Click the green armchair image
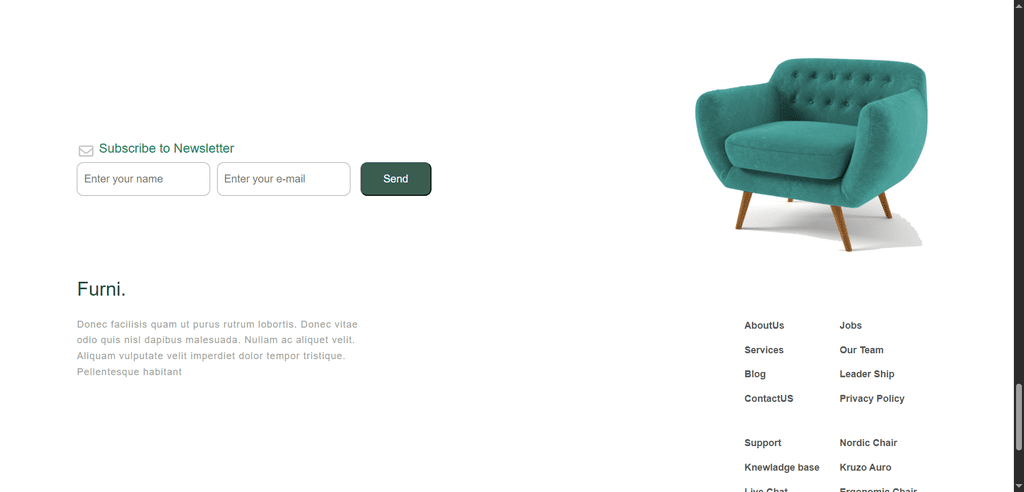1024x492 pixels. click(x=810, y=154)
